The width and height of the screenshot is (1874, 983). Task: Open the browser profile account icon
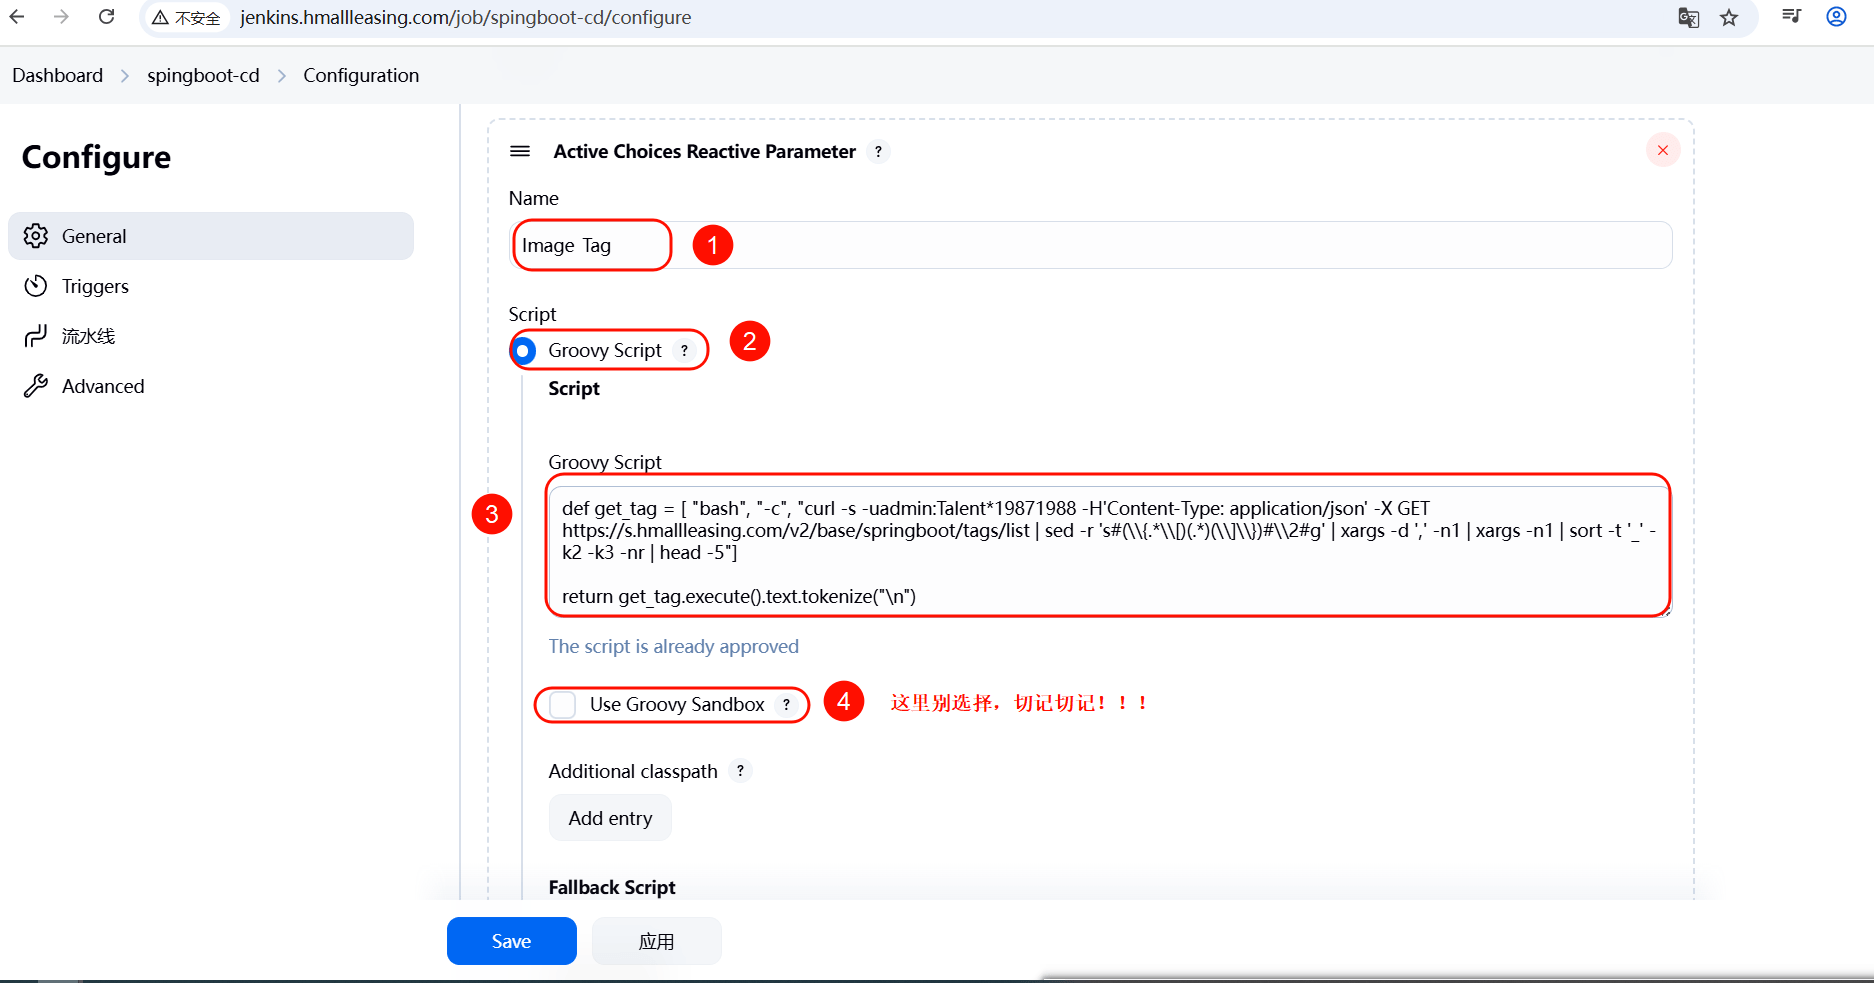tap(1836, 17)
